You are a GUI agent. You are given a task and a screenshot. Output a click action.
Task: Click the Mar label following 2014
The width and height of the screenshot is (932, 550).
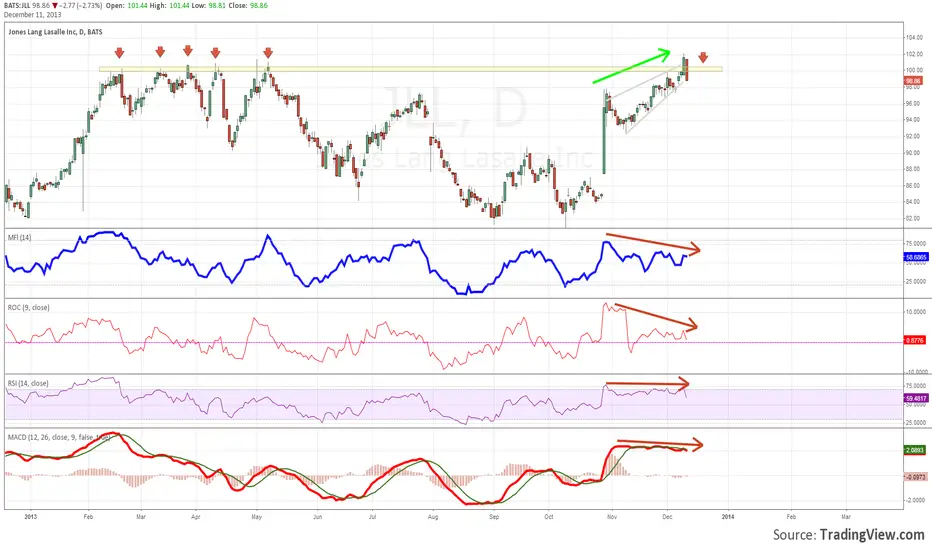pyautogui.click(x=846, y=517)
